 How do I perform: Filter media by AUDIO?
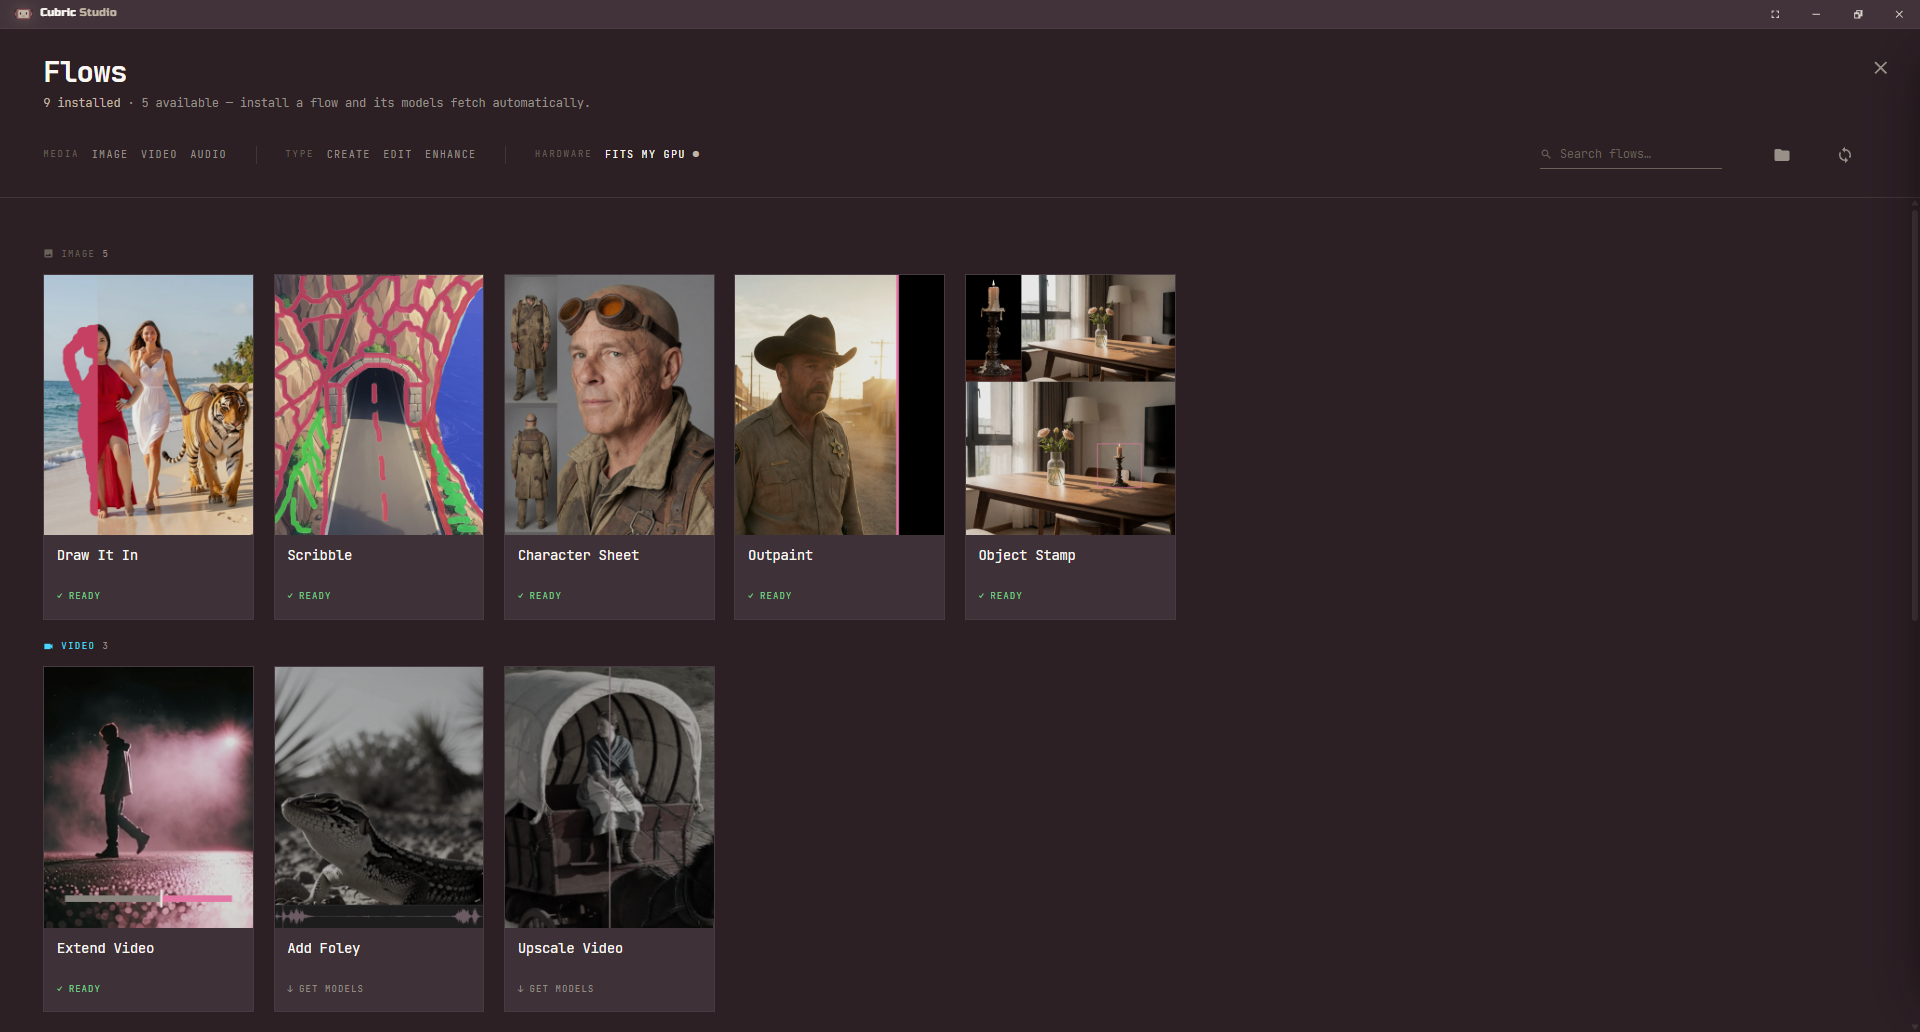(208, 154)
